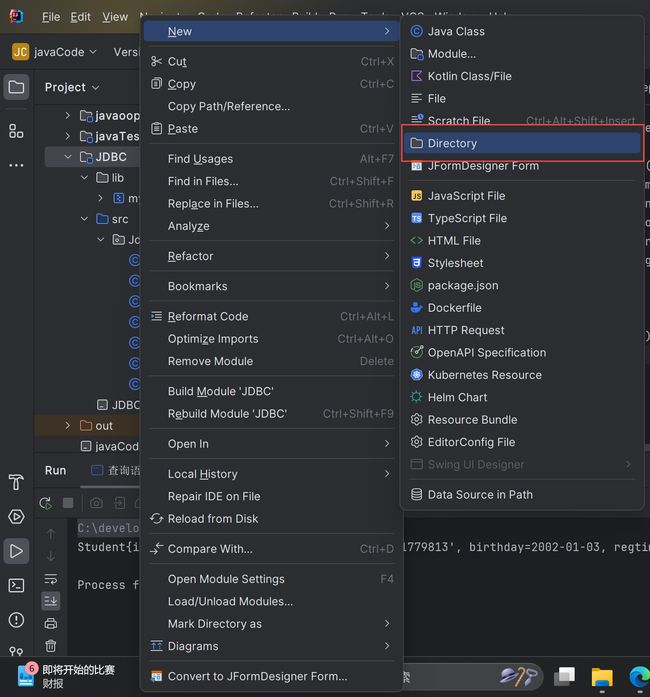Open the File menu

pos(51,17)
